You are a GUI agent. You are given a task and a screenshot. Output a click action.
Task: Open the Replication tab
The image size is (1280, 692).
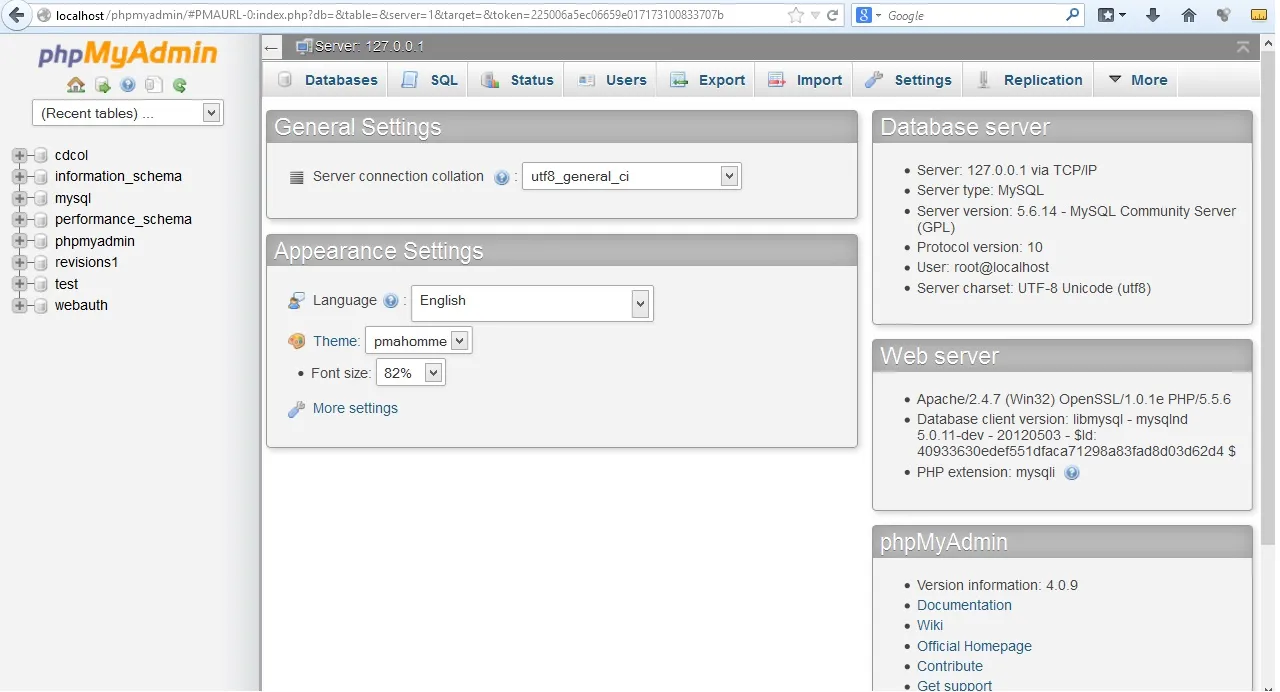coord(1029,80)
